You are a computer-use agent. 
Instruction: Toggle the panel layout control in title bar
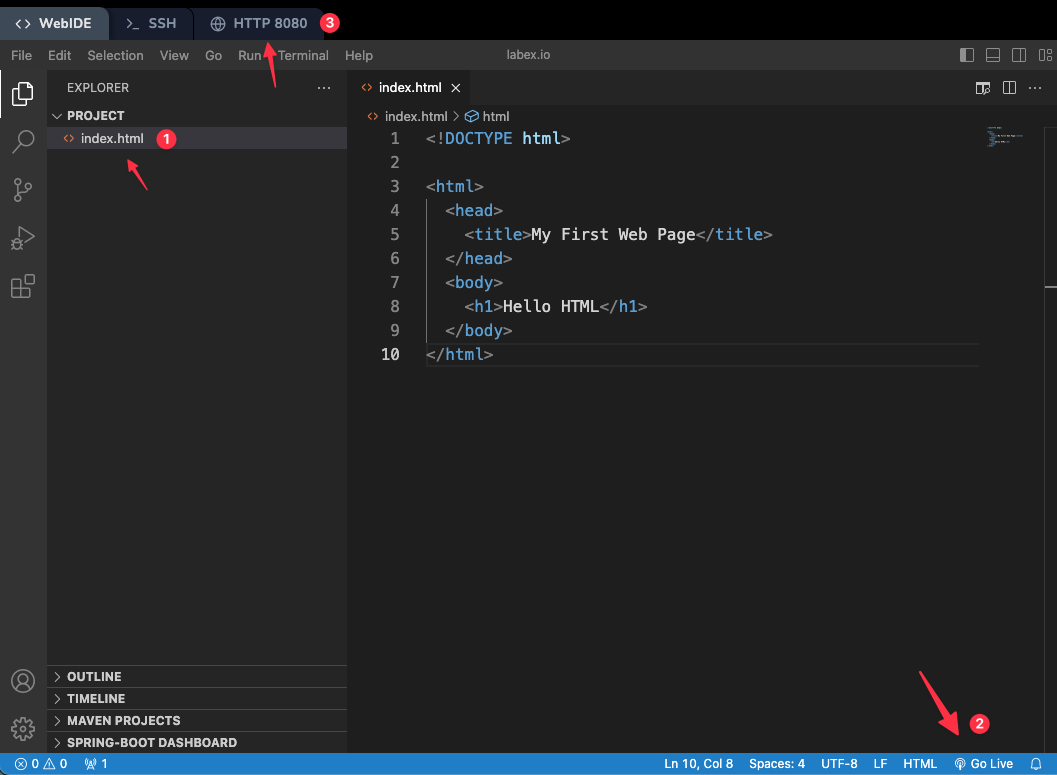tap(992, 55)
